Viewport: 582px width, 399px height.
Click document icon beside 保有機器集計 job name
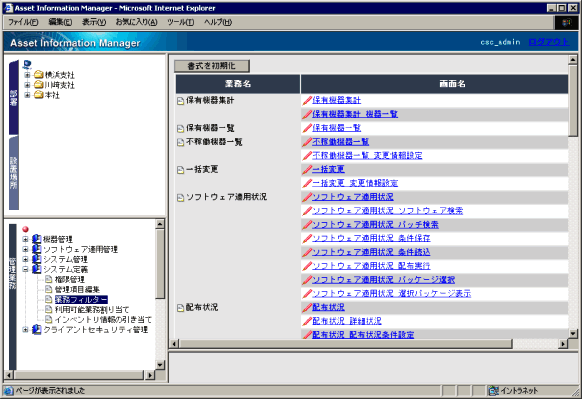tap(180, 101)
